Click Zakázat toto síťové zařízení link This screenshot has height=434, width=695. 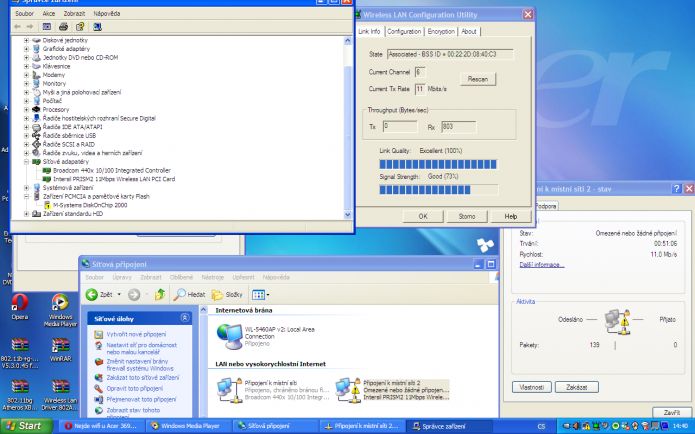(x=143, y=378)
